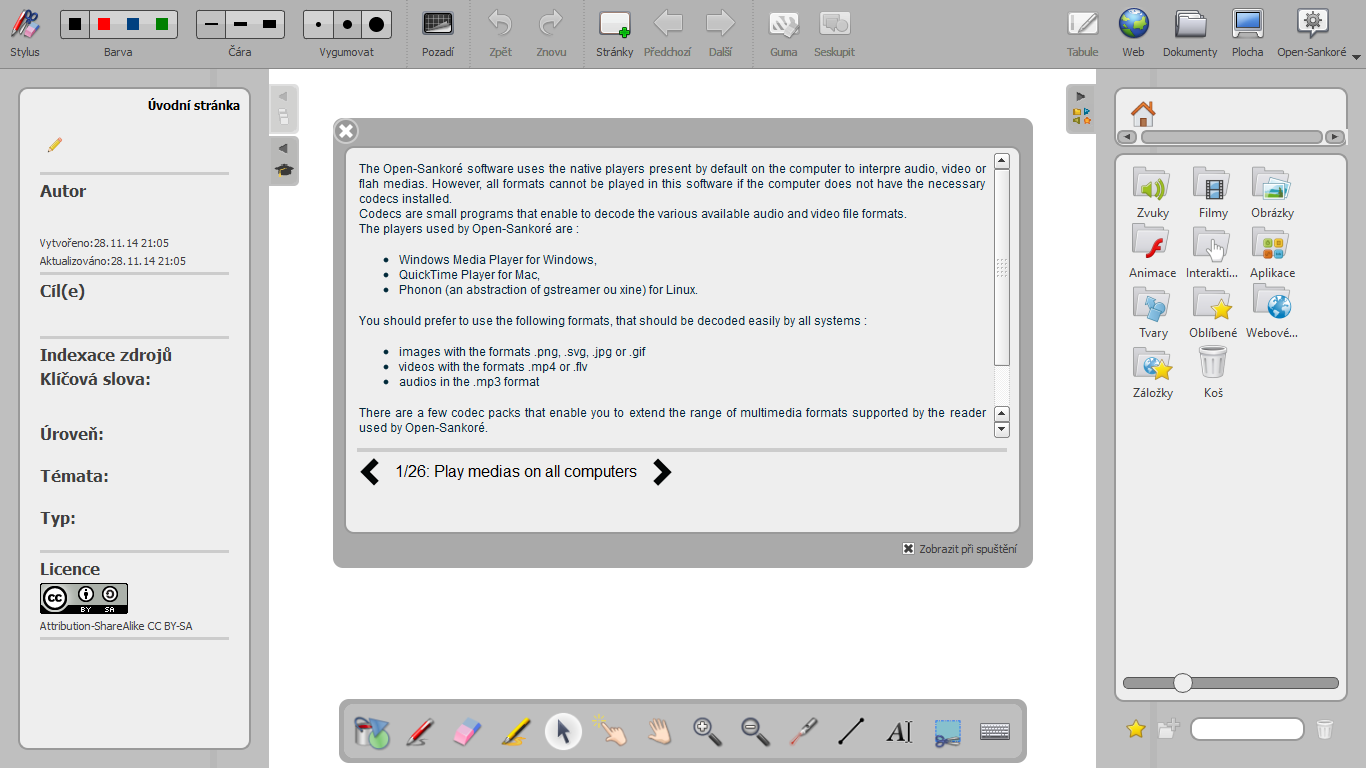Open the Stylus toolbar toggle
Viewport: 1366px width, 768px height.
tap(25, 32)
